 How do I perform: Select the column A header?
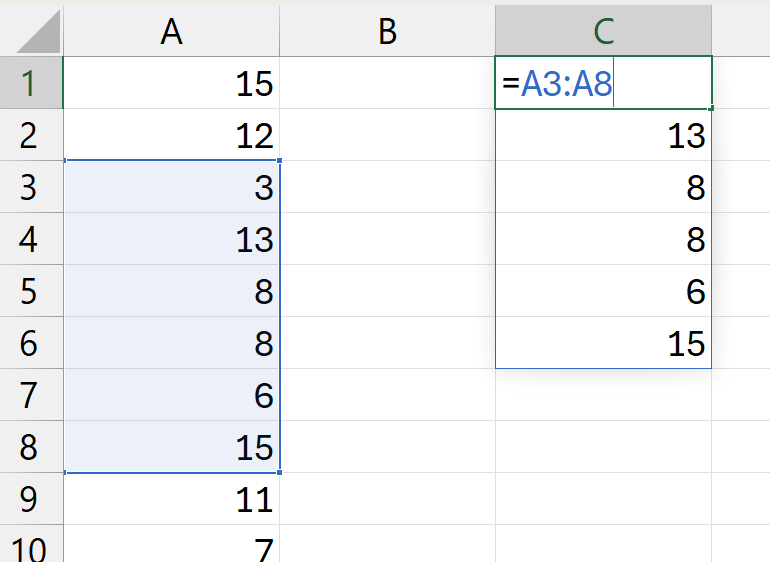[x=171, y=31]
